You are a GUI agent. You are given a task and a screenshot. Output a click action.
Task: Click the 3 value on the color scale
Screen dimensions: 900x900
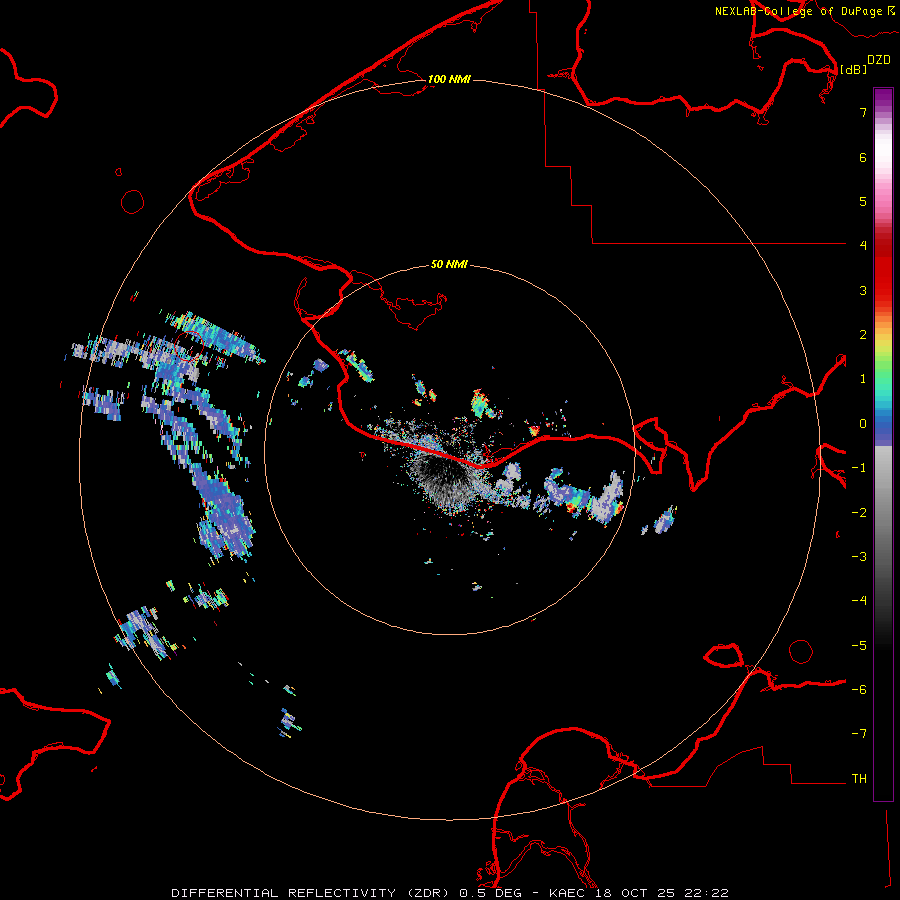coord(863,290)
